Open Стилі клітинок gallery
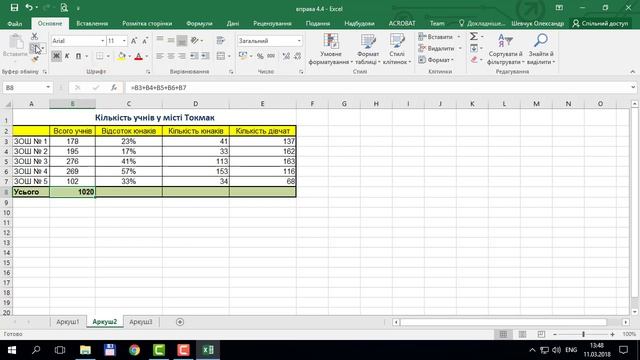 tap(397, 49)
